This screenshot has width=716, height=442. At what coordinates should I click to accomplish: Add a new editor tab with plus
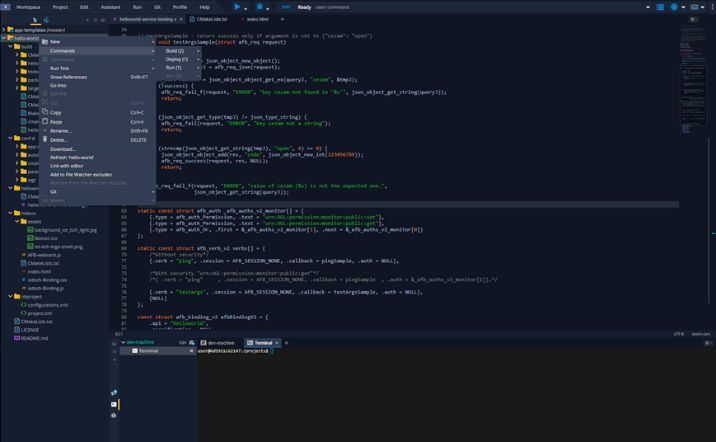click(282, 19)
